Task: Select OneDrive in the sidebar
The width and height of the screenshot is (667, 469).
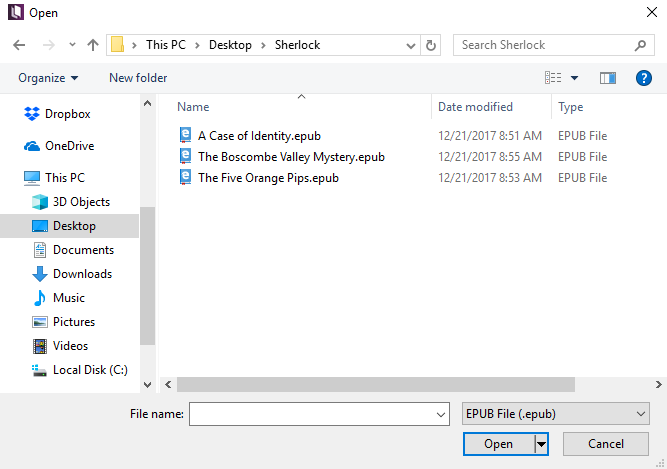Action: pyautogui.click(x=69, y=146)
